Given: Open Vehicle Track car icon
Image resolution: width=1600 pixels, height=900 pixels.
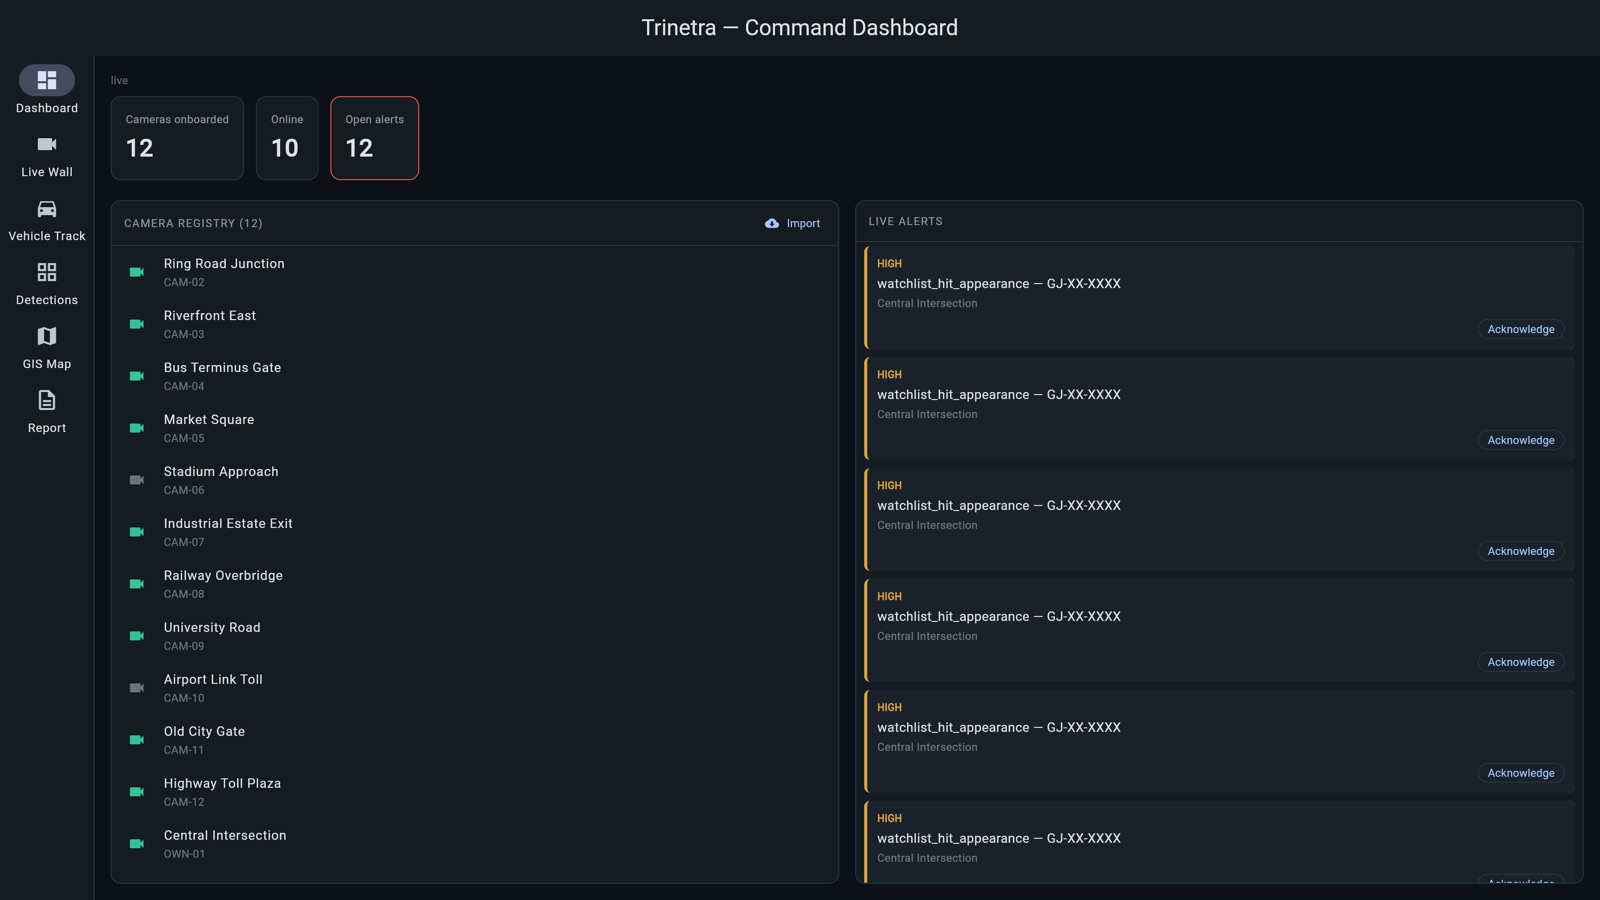Looking at the screenshot, I should point(47,208).
